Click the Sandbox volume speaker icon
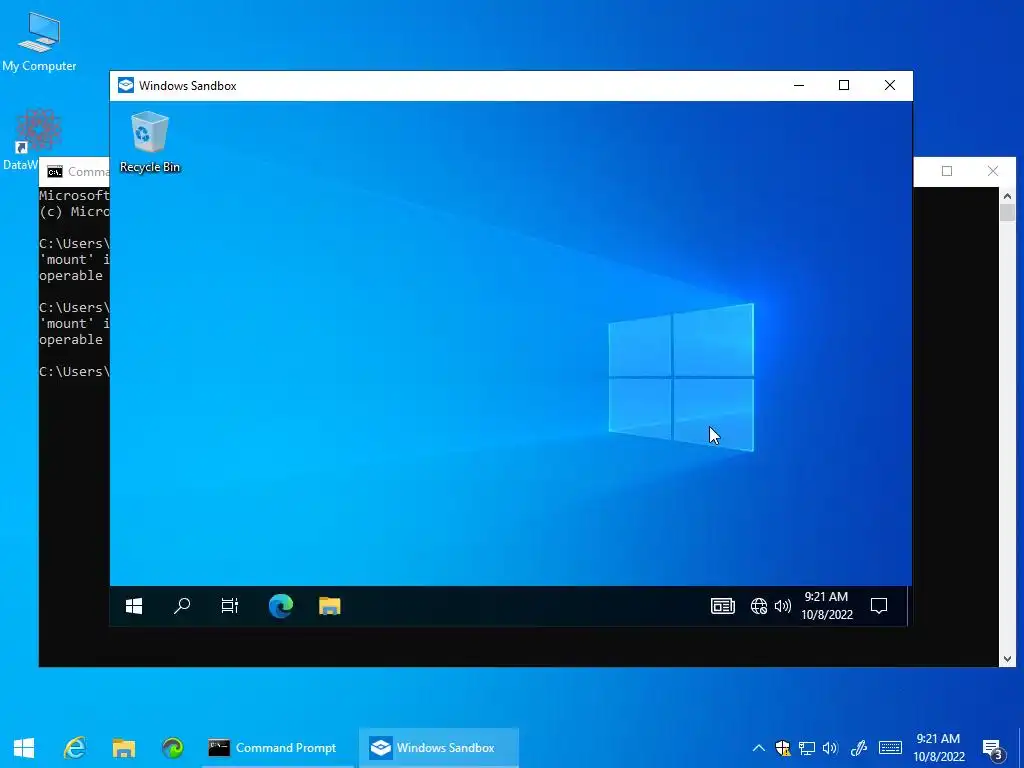The image size is (1024, 768). click(x=782, y=606)
